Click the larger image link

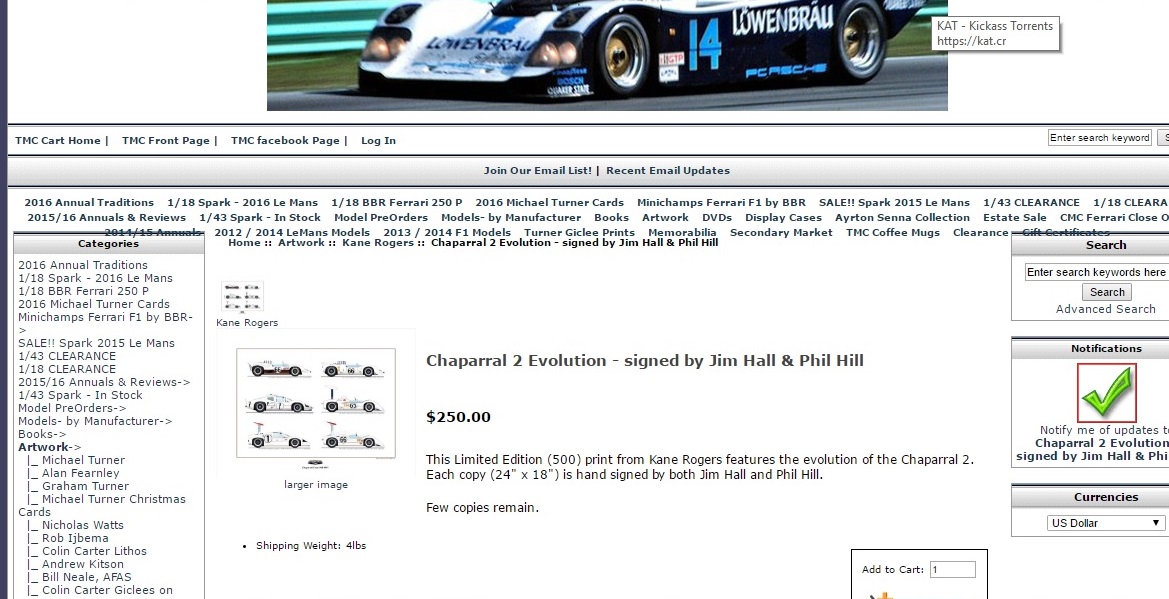[316, 485]
